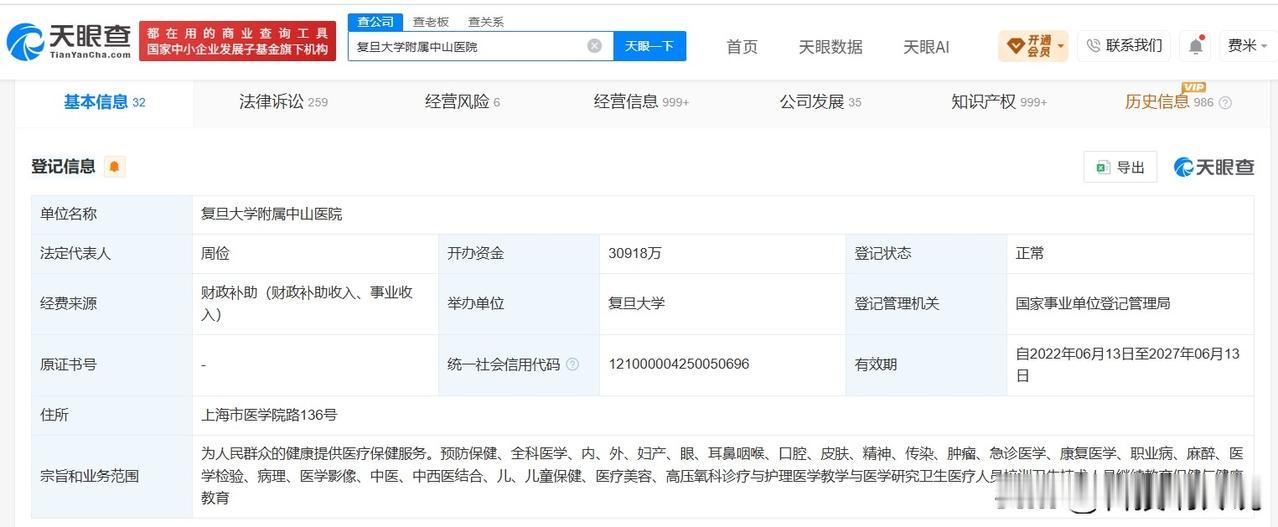Select the 查老板 search tab
Viewport: 1278px width, 527px height.
431,22
